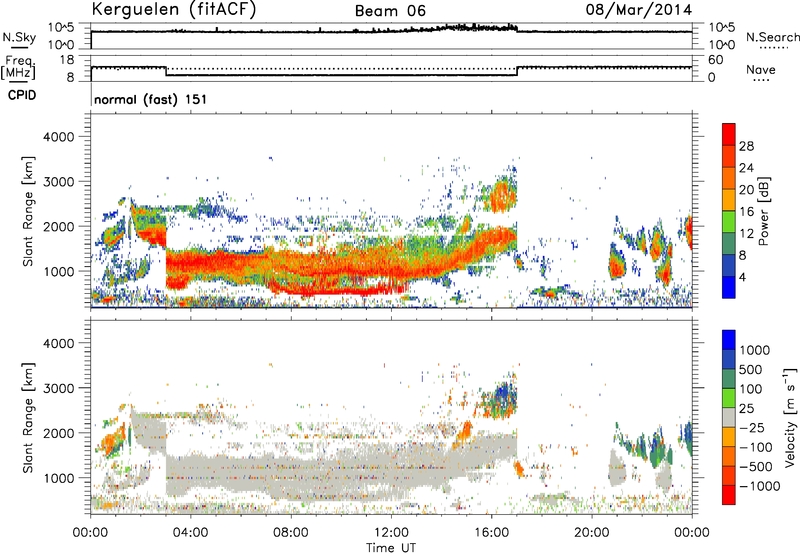Click the 'Power [dB]' colorbar label
The image size is (800, 554).
(763, 211)
